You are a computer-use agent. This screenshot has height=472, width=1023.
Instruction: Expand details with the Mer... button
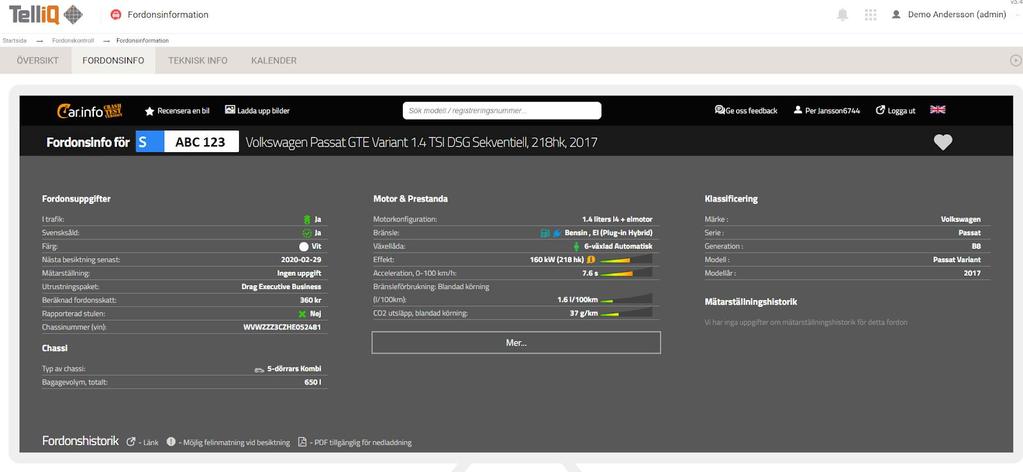tap(516, 343)
